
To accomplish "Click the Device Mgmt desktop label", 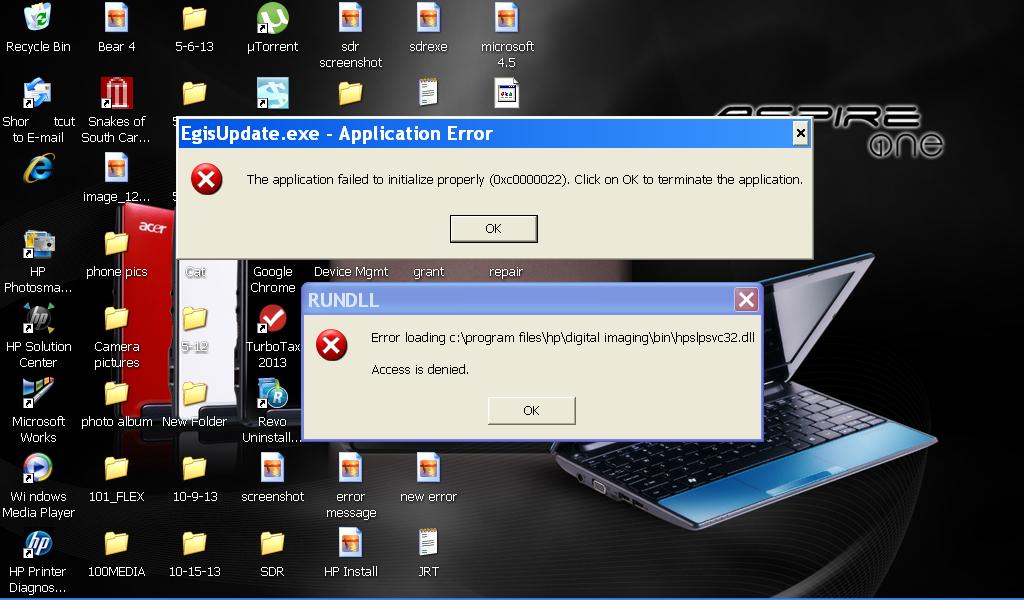I will (351, 272).
